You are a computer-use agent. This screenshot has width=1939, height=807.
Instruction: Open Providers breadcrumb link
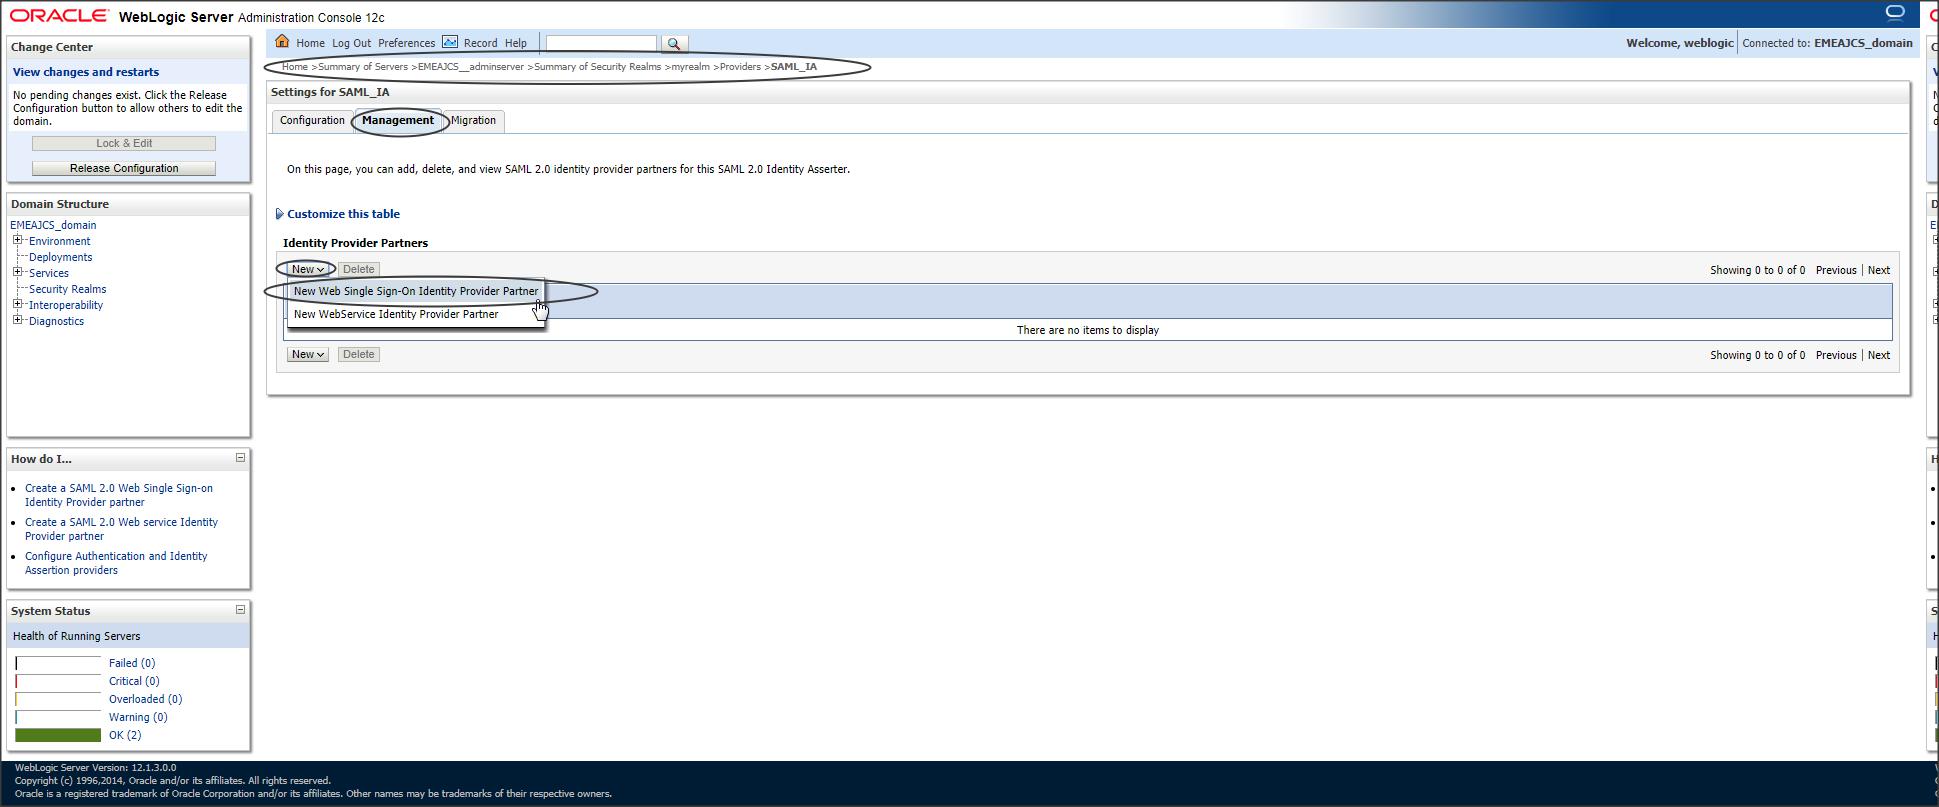740,67
